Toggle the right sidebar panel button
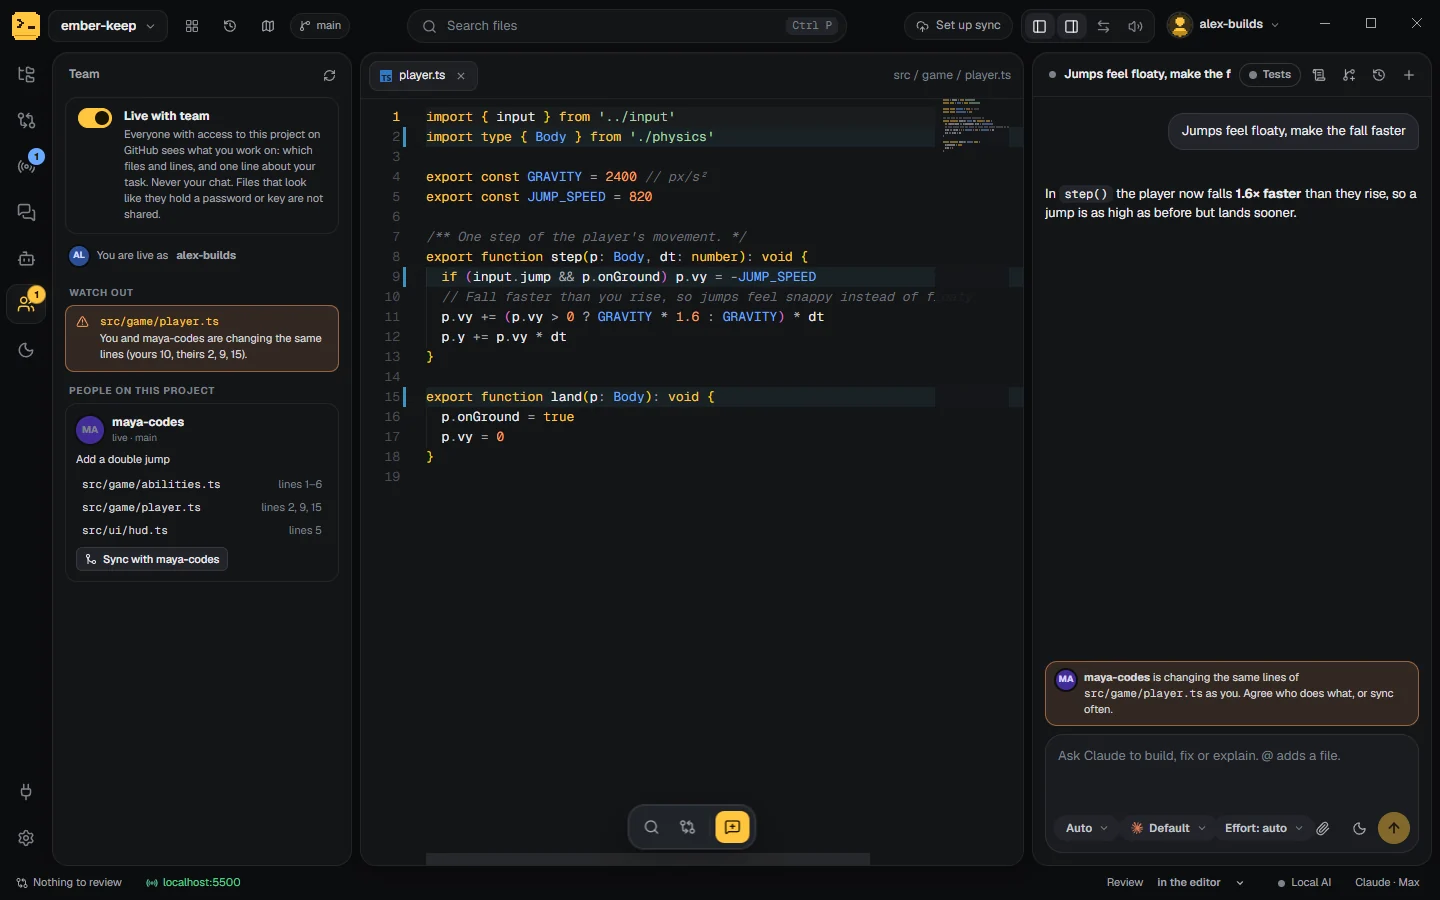This screenshot has height=900, width=1440. coord(1071,26)
